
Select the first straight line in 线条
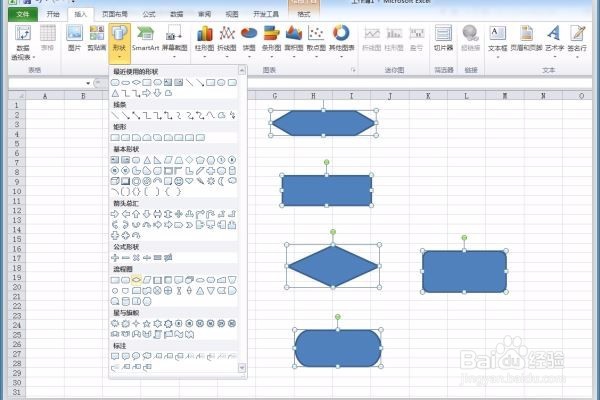pyautogui.click(x=115, y=115)
